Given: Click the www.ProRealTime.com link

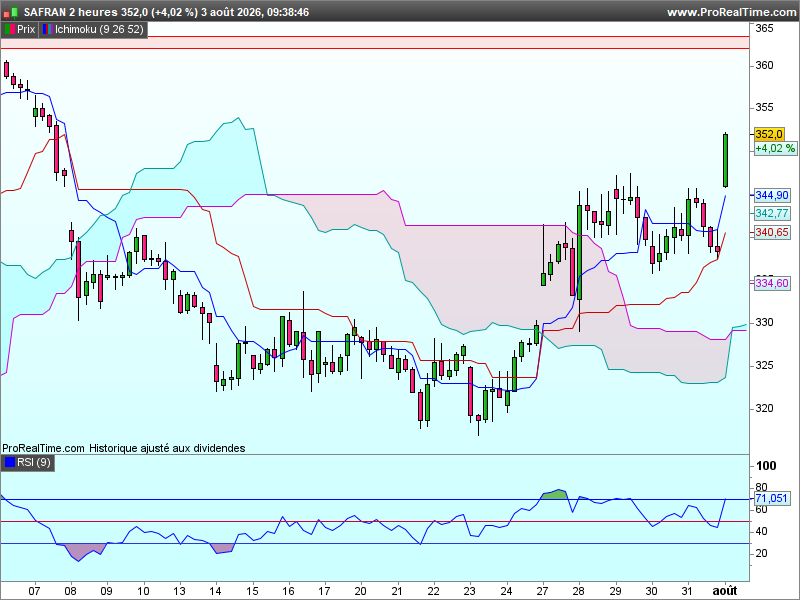Looking at the screenshot, I should tap(732, 12).
